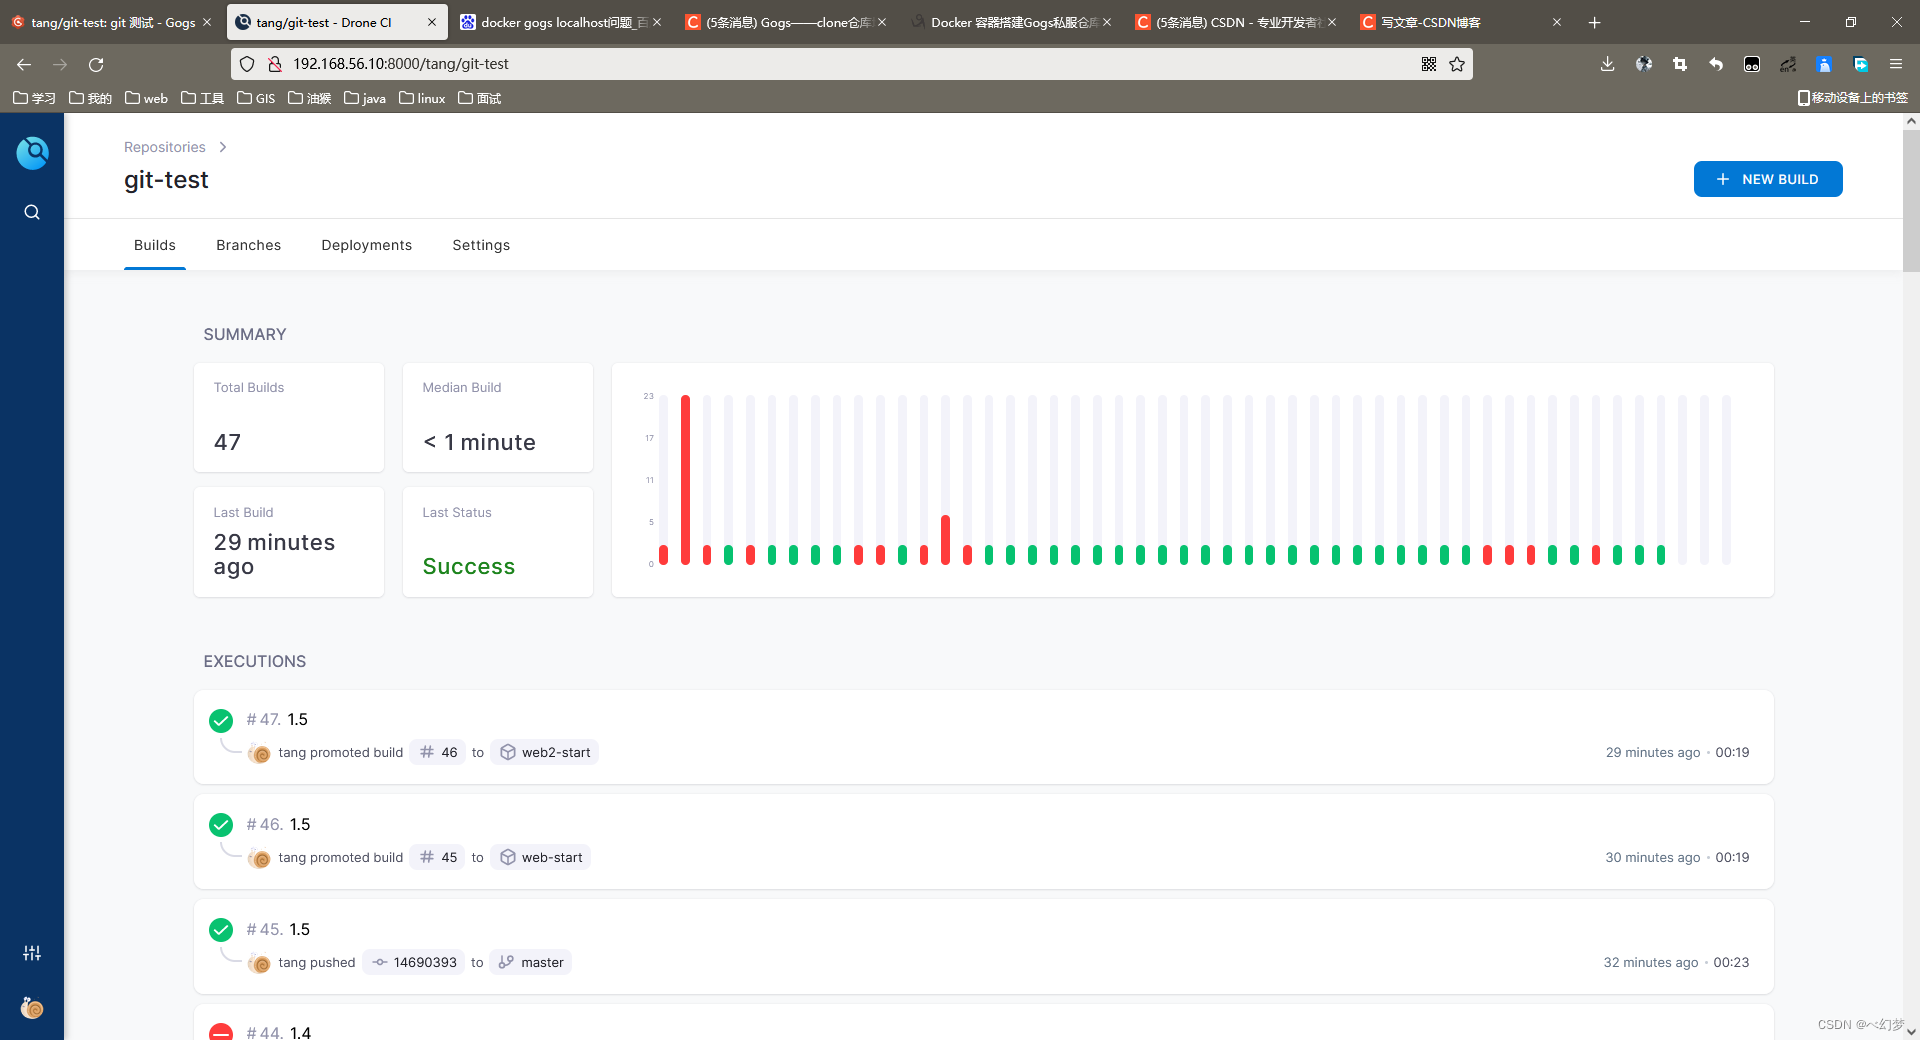Click the success check icon of build #46
Viewport: 1920px width, 1040px height.
click(x=221, y=825)
